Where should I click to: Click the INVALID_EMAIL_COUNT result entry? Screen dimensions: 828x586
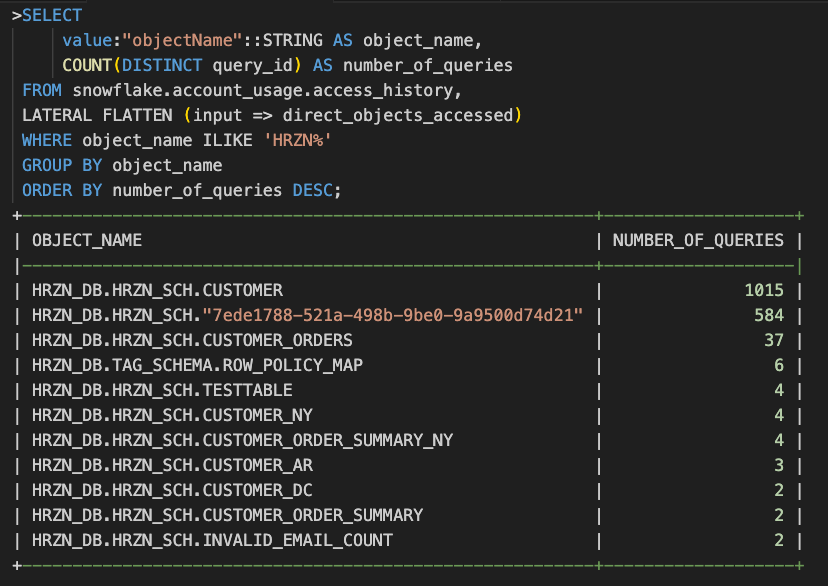click(212, 540)
